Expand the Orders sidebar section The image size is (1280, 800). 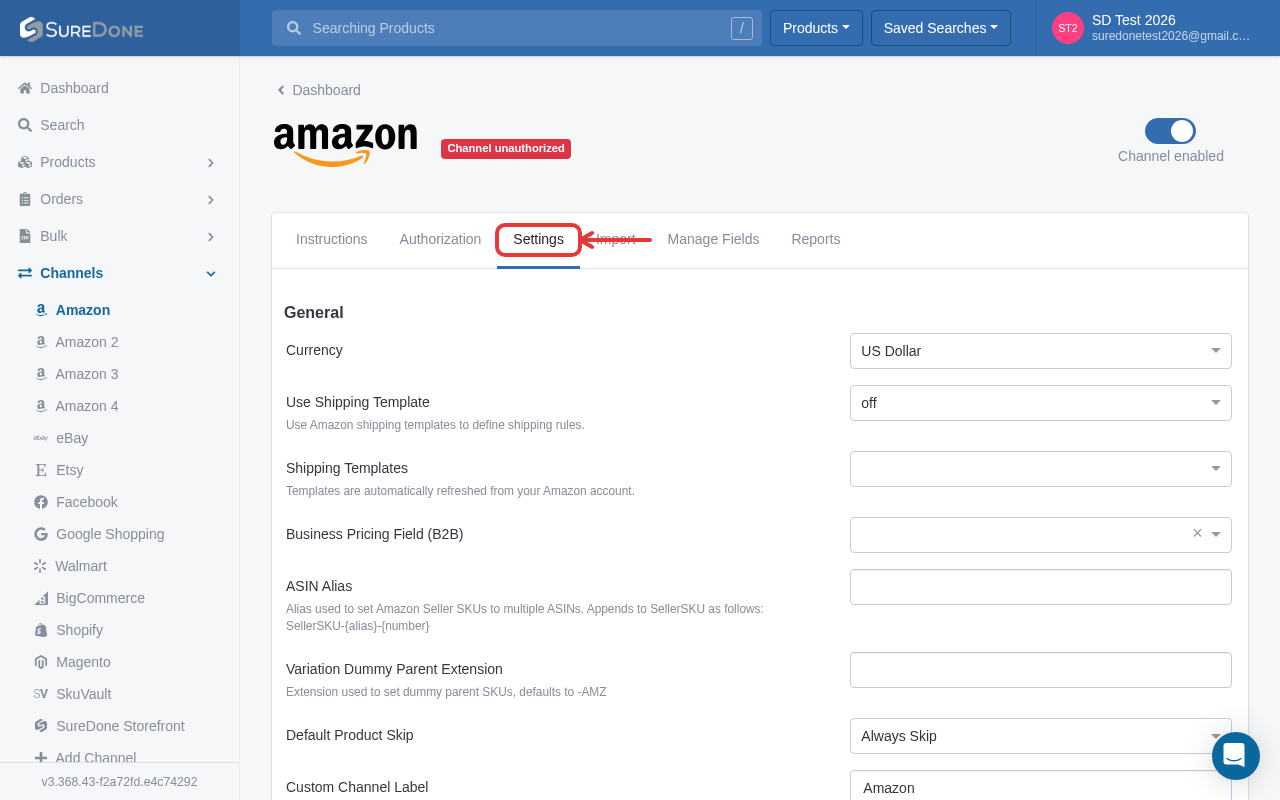[x=211, y=199]
